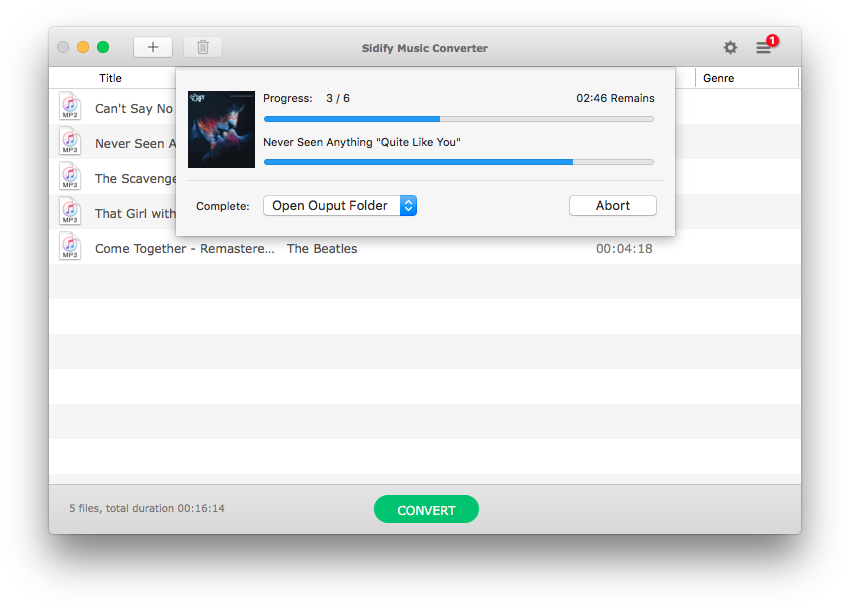Open the menu icon with notification badge
The height and width of the screenshot is (608, 849).
[x=765, y=47]
